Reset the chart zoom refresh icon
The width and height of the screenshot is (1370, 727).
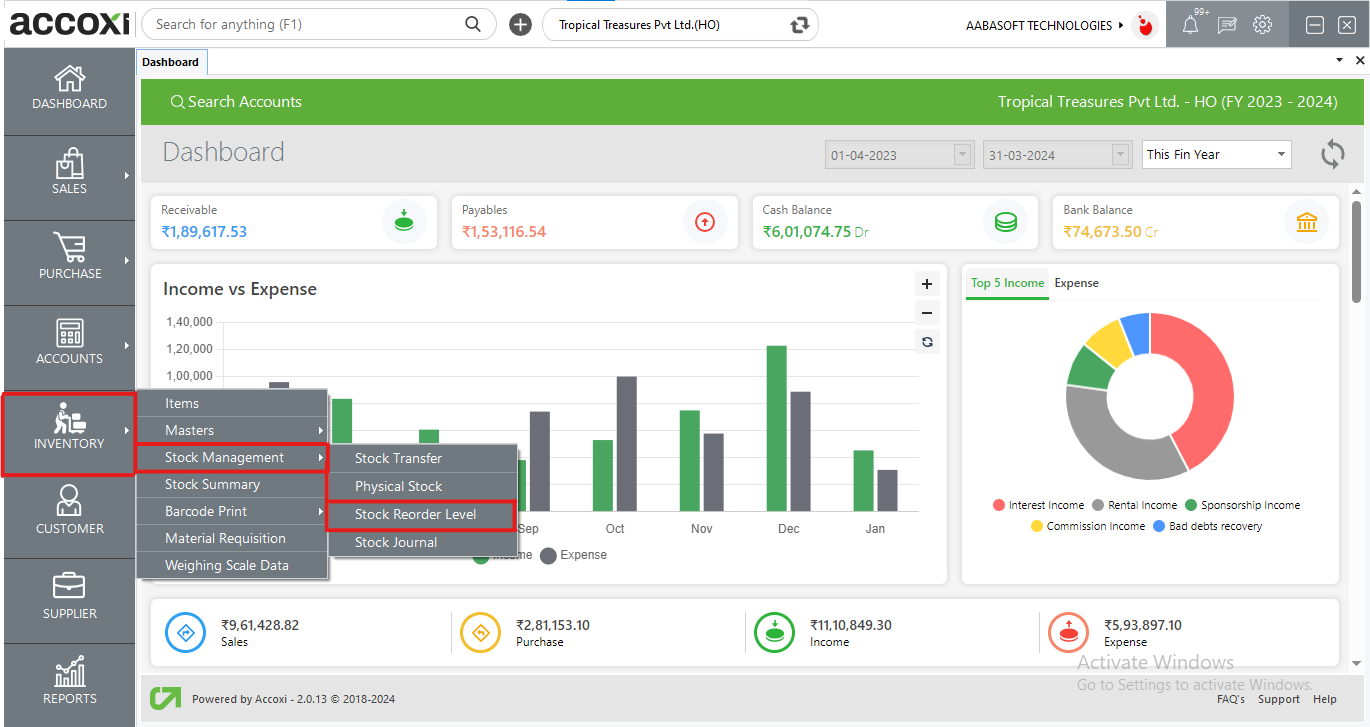(x=927, y=342)
